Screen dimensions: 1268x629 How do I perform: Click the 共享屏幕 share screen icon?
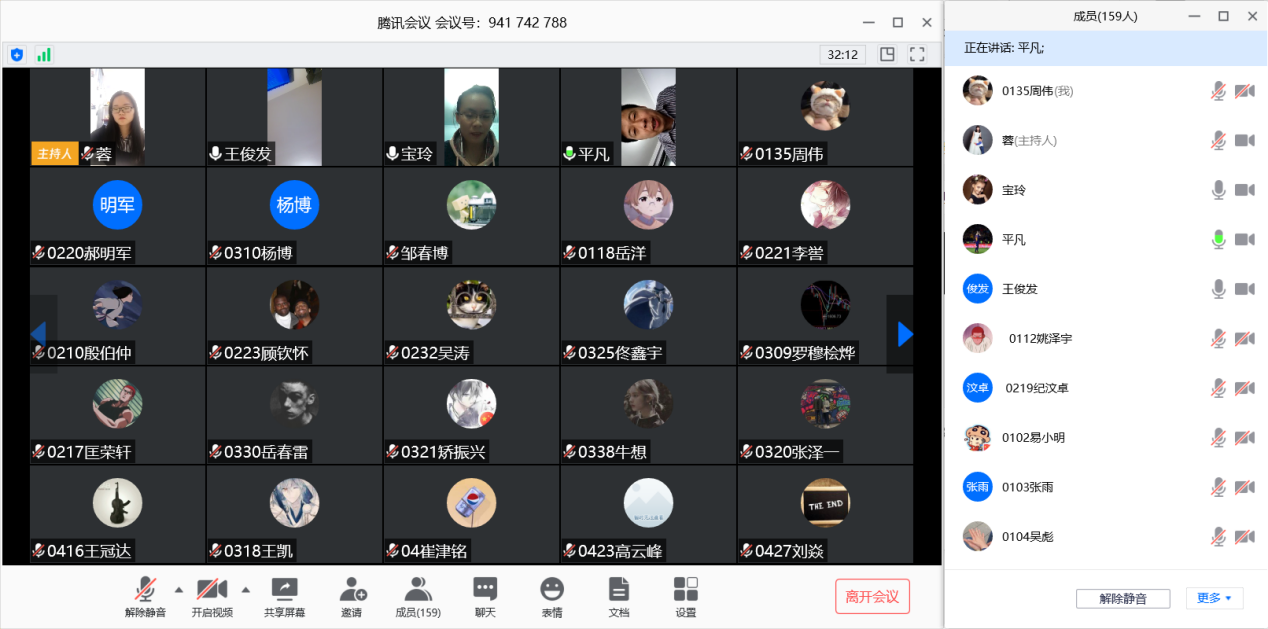pos(285,589)
